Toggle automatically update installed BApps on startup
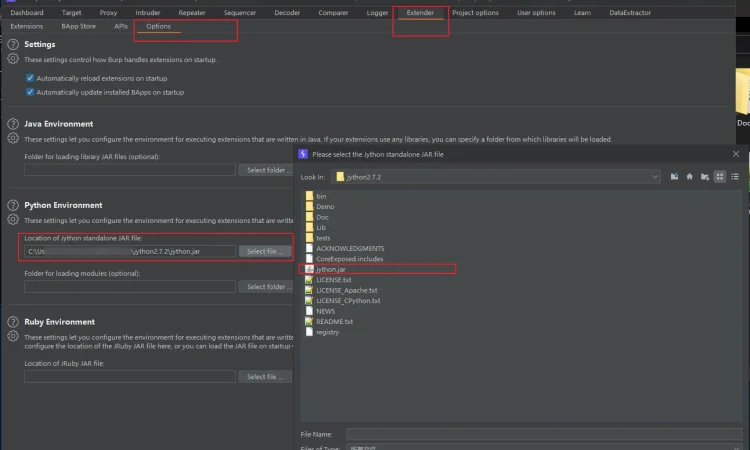750x450 pixels. tap(30, 92)
